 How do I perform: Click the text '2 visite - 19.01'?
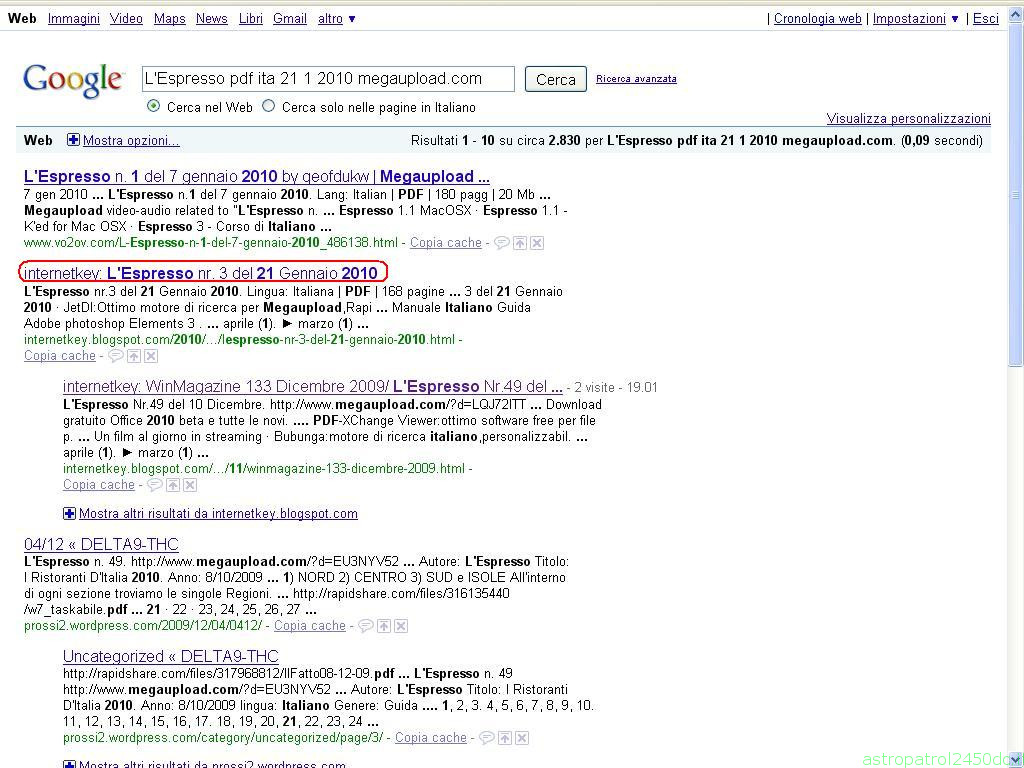pos(616,388)
